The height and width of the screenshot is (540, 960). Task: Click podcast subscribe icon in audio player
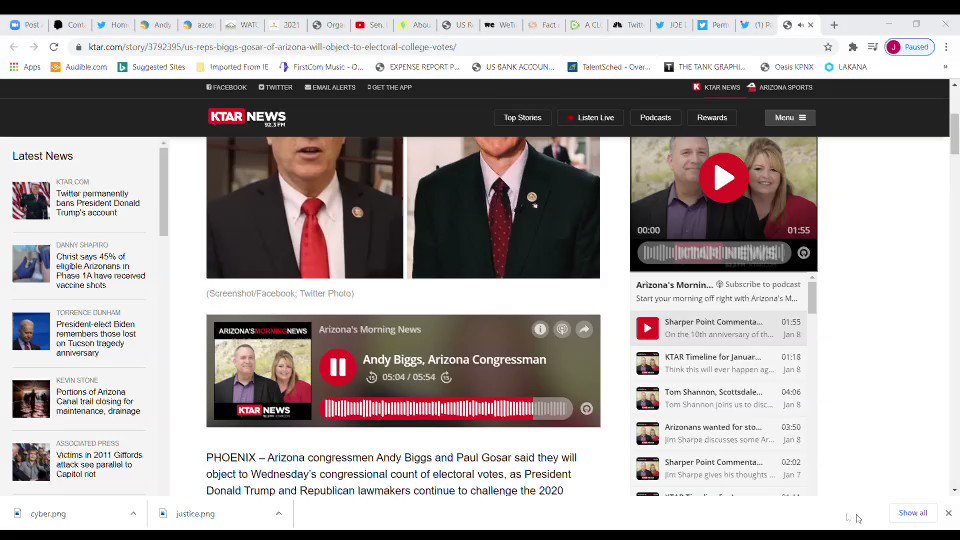click(561, 329)
